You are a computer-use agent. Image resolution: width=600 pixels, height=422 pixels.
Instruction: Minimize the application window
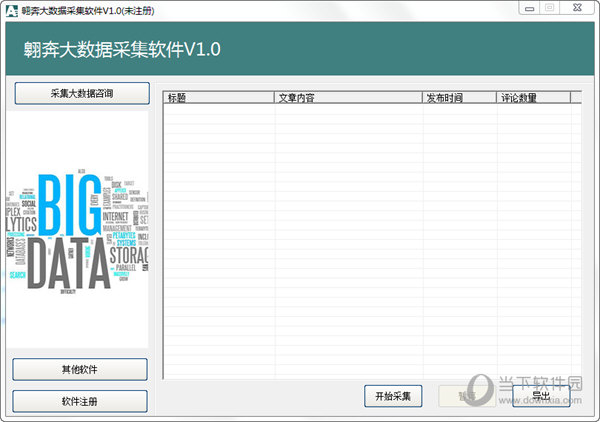pos(529,8)
